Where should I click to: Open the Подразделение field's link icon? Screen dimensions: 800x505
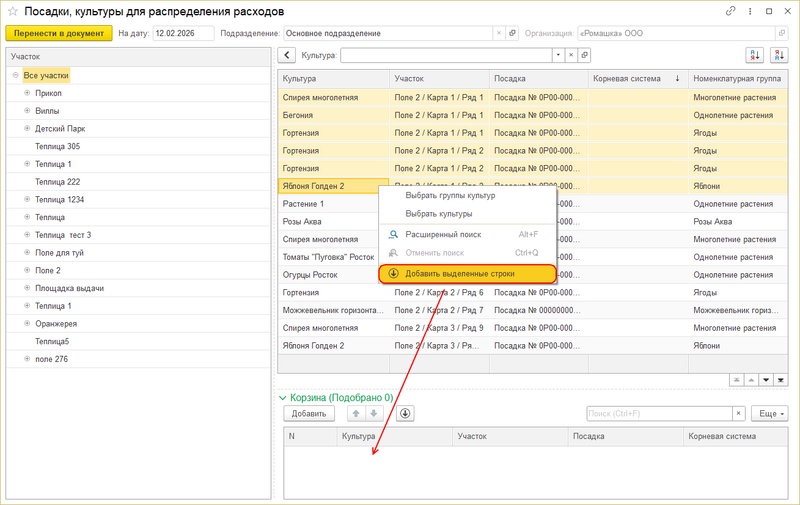click(513, 33)
